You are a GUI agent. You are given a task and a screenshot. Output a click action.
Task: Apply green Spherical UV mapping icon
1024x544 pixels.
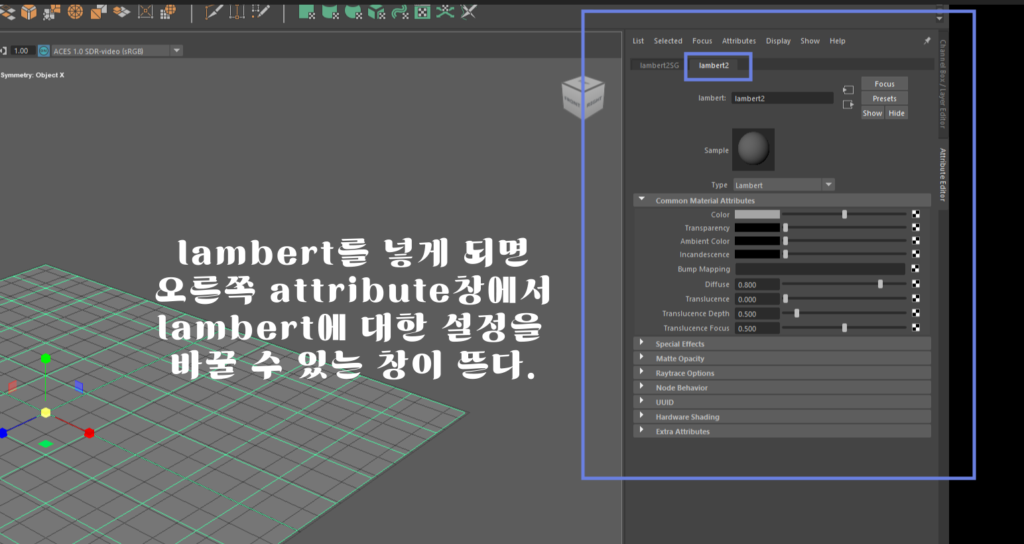(353, 11)
